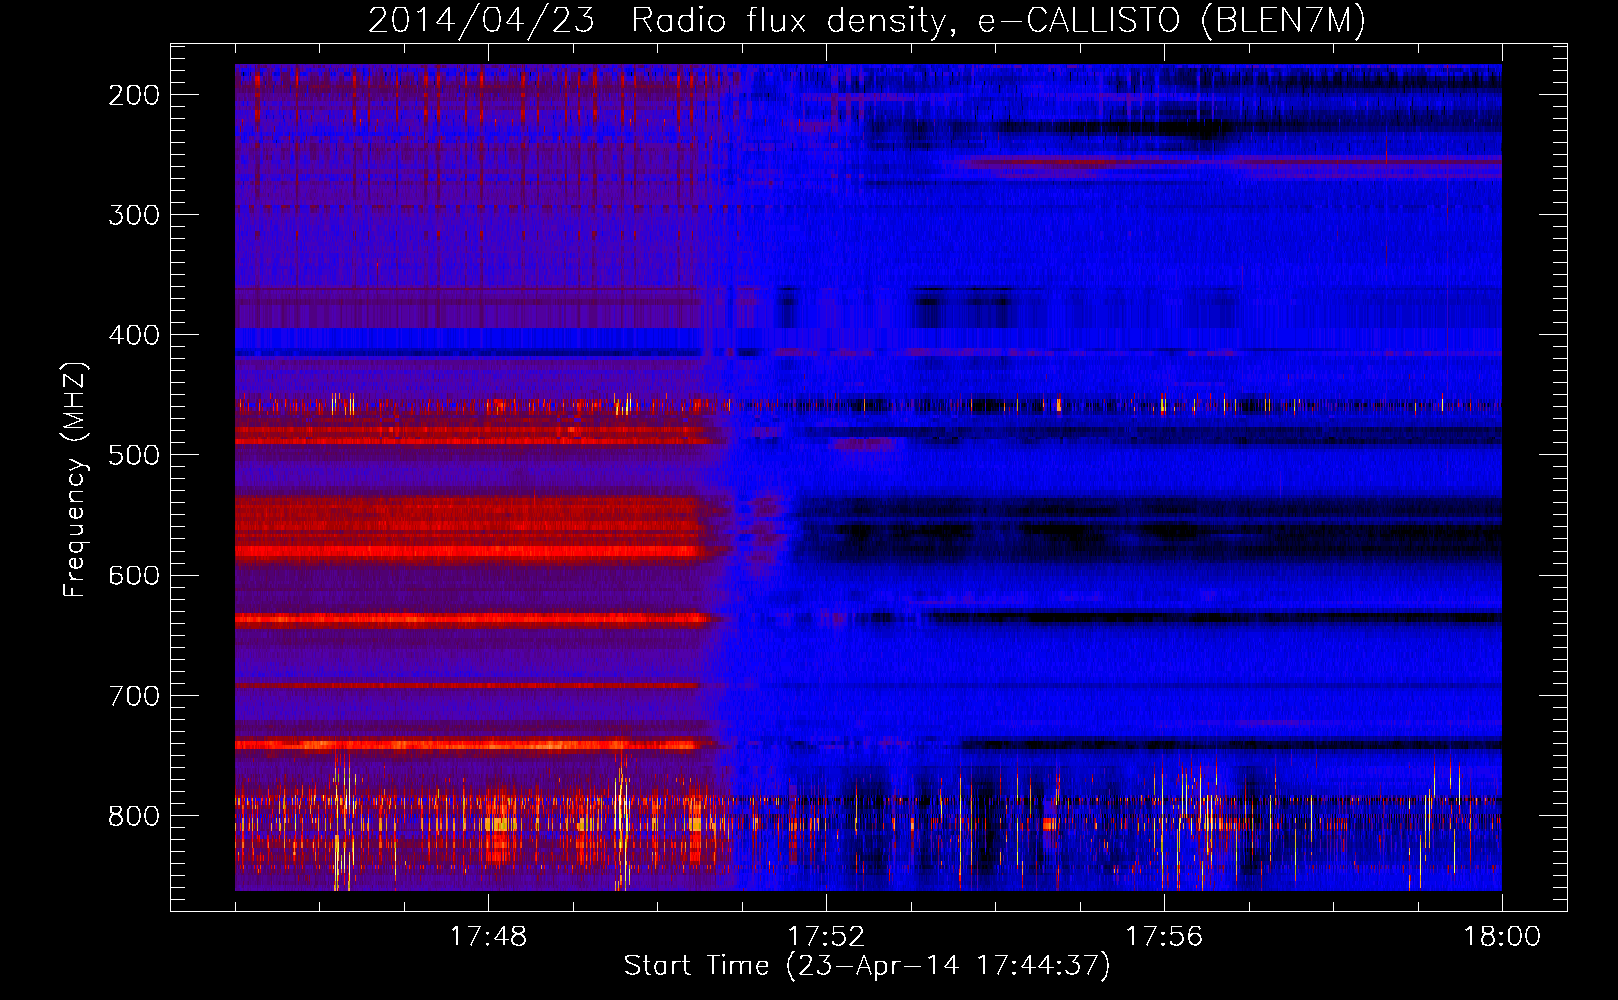Click the 800 frequency tick label
The width and height of the screenshot is (1618, 1000).
tap(134, 816)
